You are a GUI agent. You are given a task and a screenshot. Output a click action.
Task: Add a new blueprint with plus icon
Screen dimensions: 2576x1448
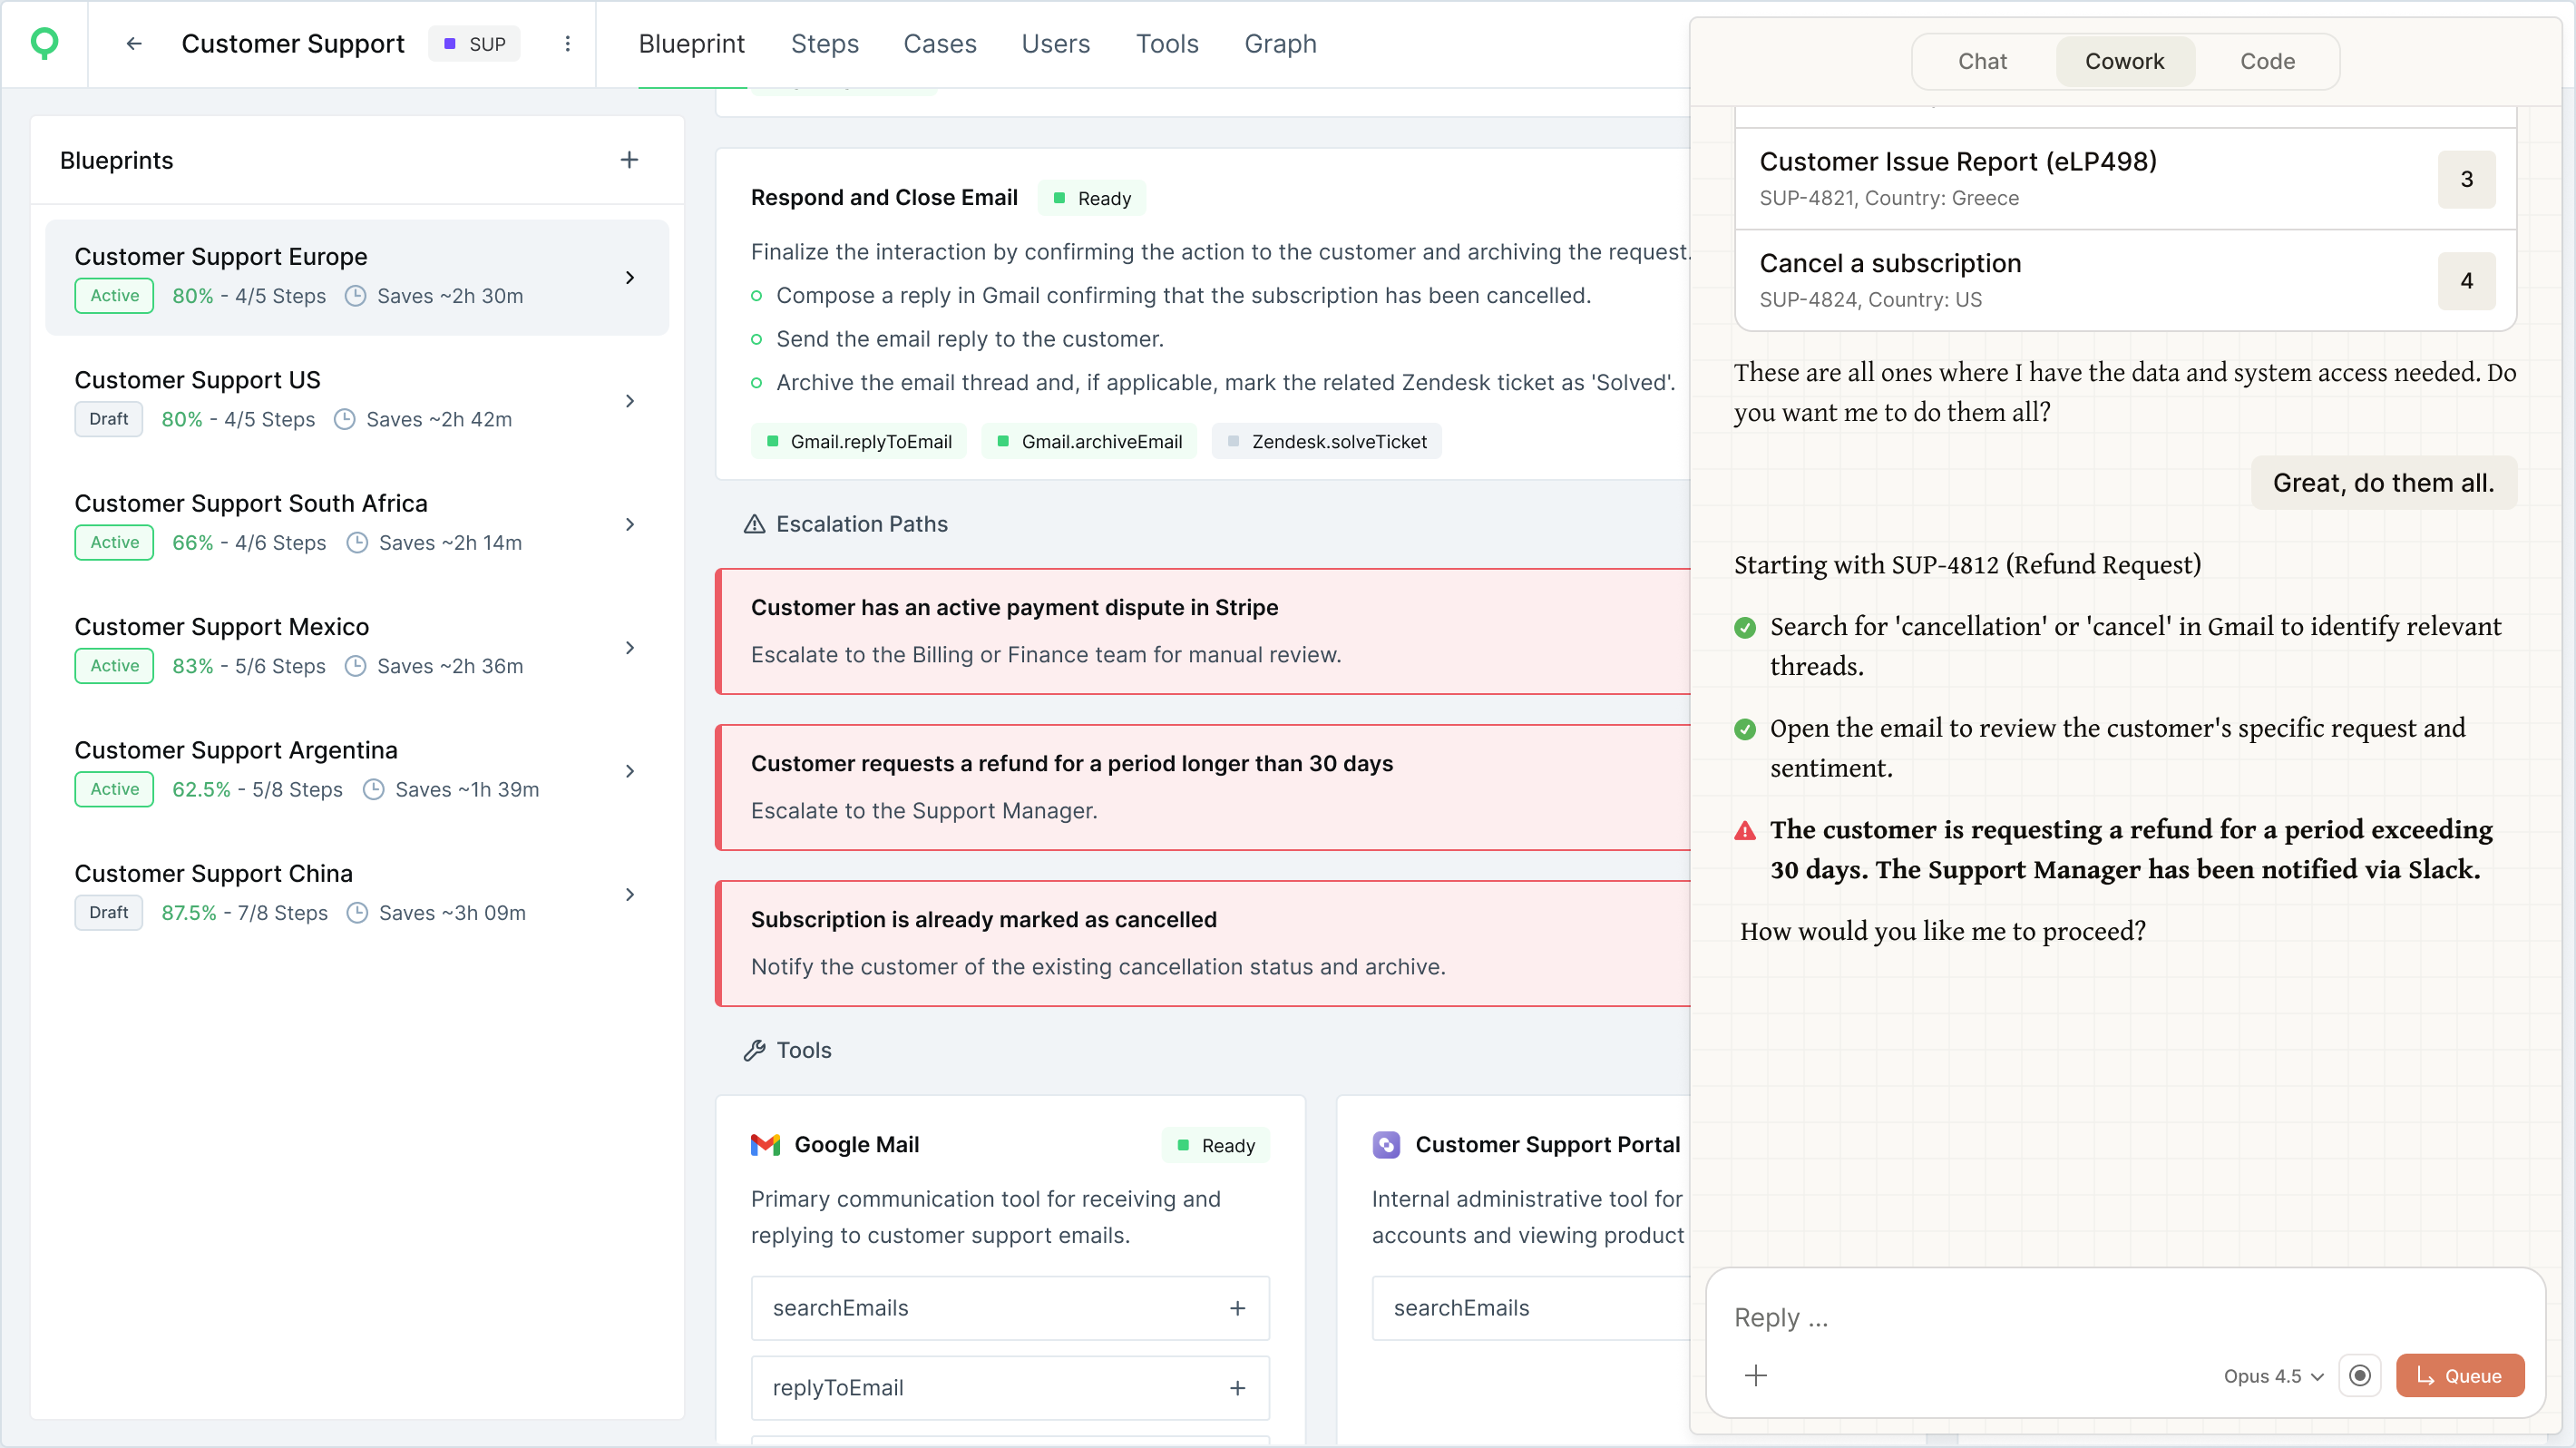point(629,160)
